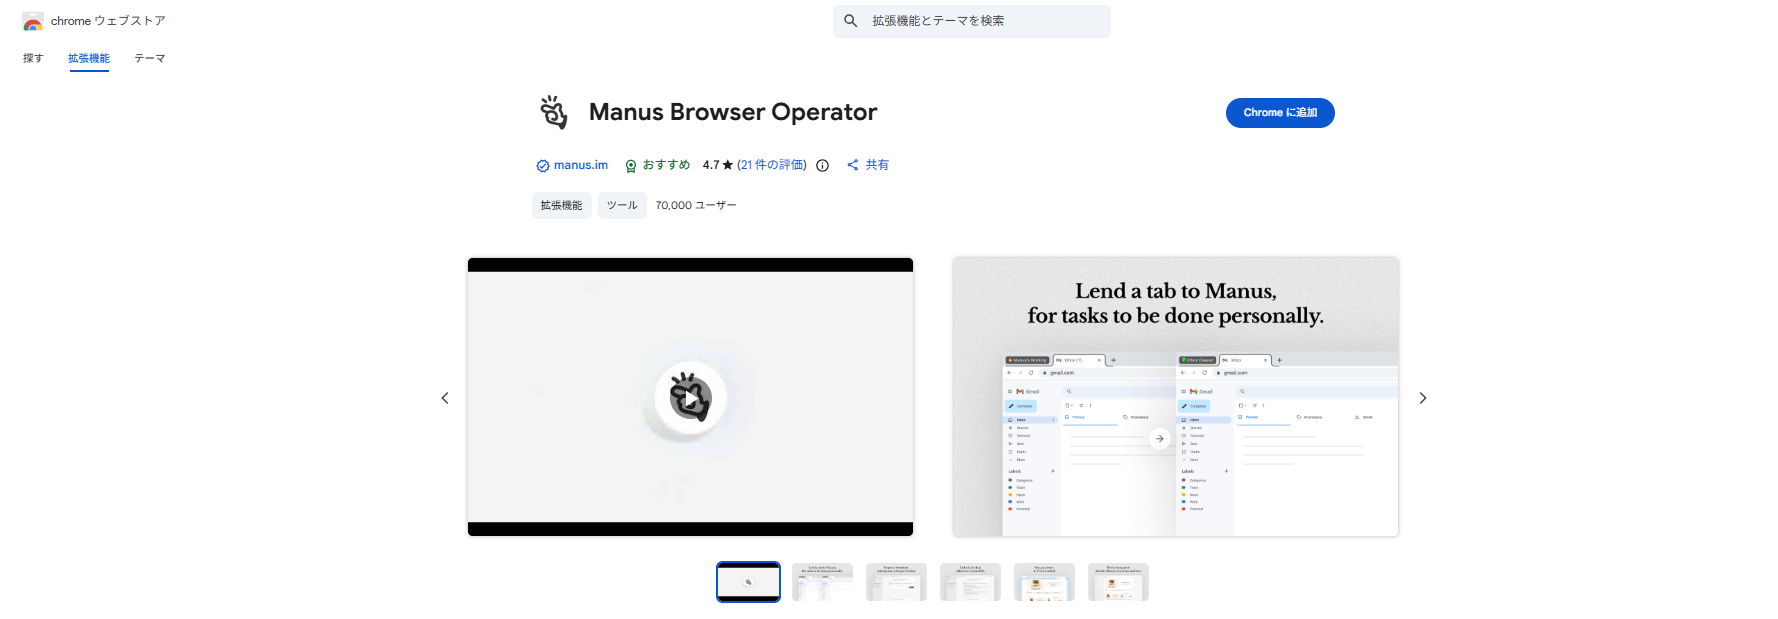Click the 共有 share icon

(853, 165)
